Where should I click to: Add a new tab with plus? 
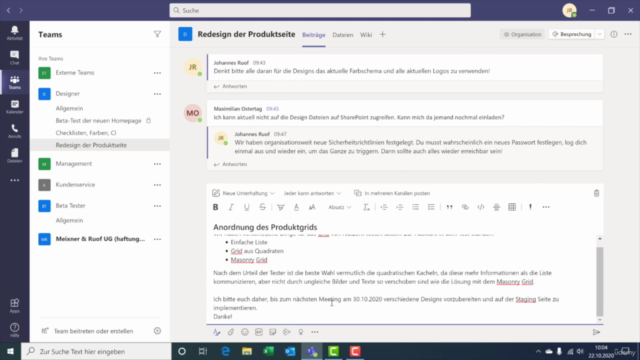[382, 34]
